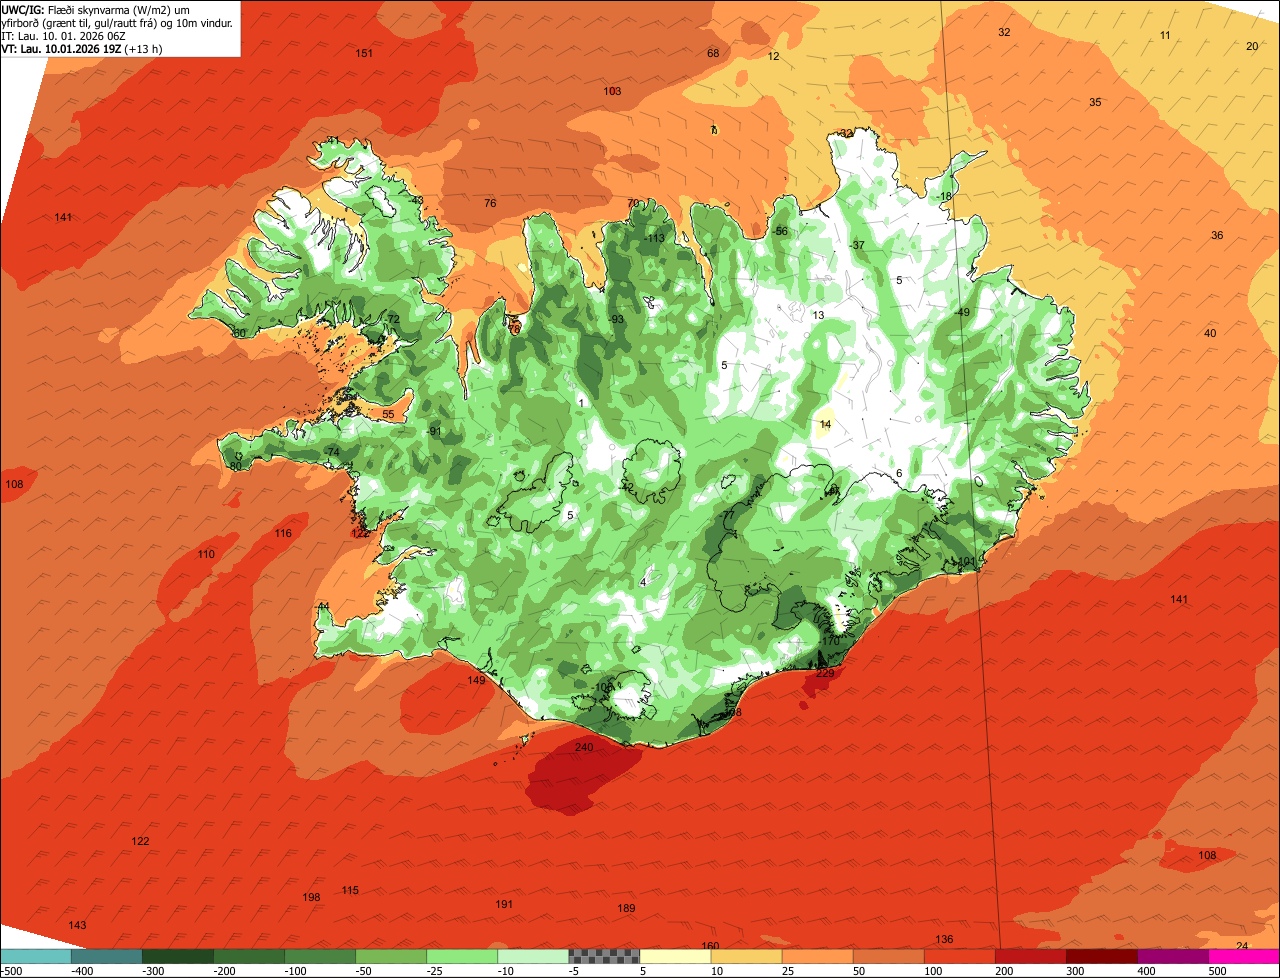Choose legend swatch between 10 and 25
Screen dimensions: 1280x978
pyautogui.click(x=746, y=956)
